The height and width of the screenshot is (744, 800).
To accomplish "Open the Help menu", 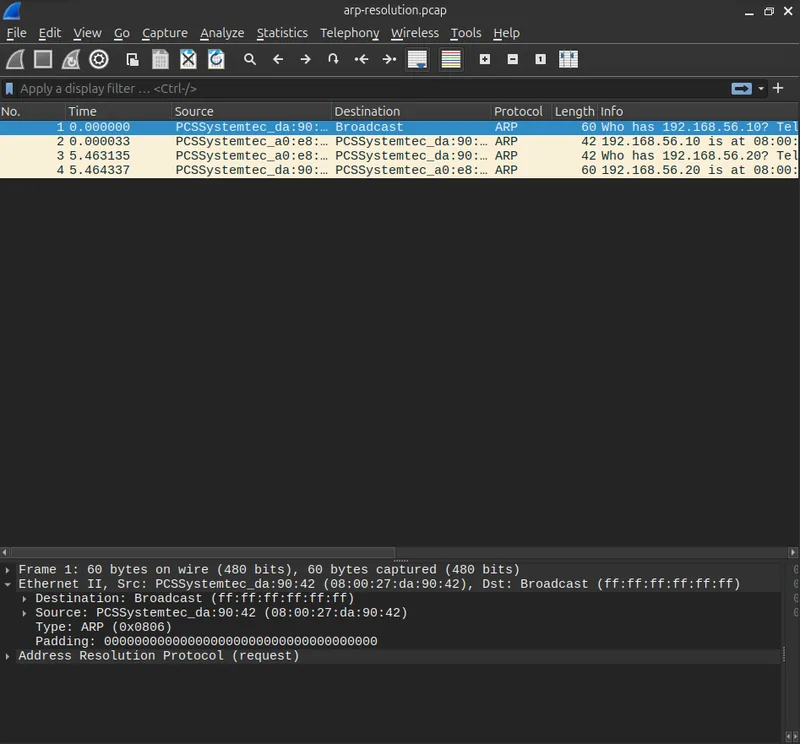I will click(506, 33).
